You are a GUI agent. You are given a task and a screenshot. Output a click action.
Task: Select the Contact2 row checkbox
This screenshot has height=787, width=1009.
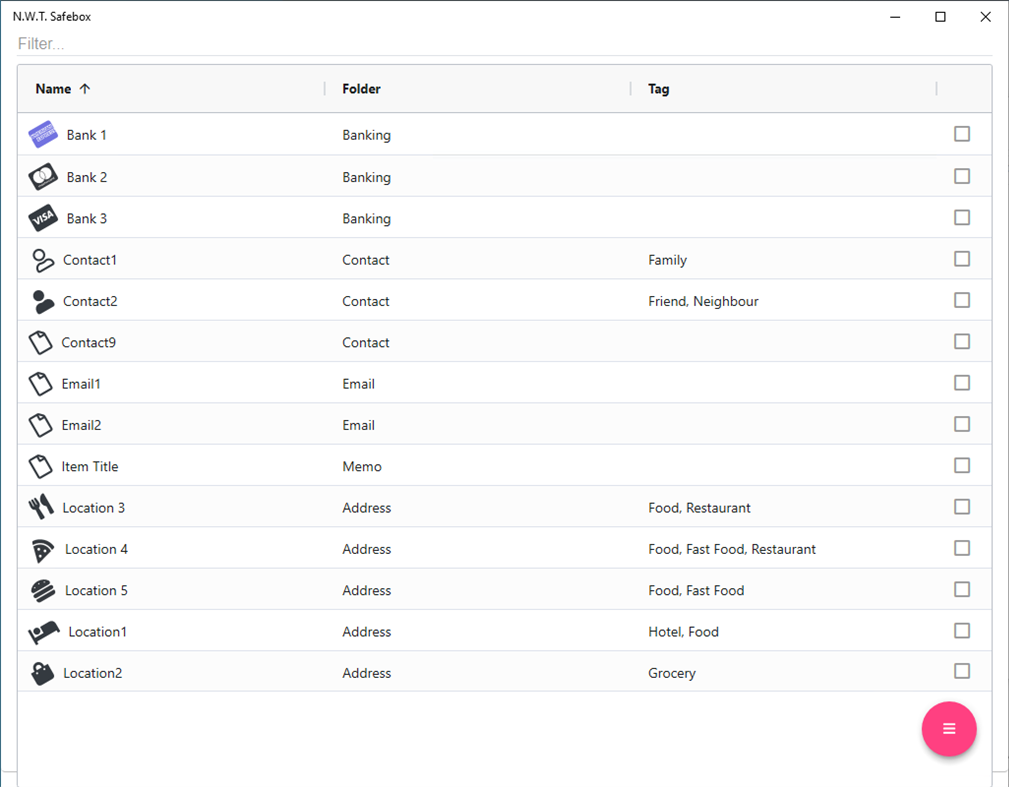[x=962, y=300]
